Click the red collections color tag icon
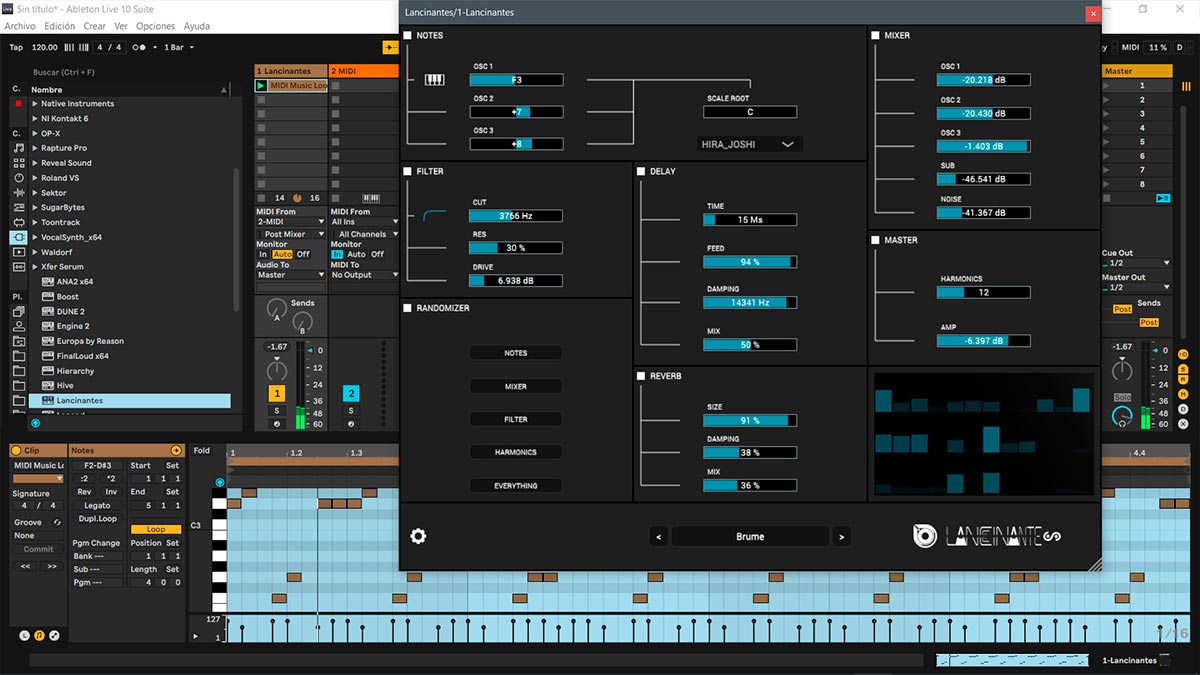 [x=18, y=103]
